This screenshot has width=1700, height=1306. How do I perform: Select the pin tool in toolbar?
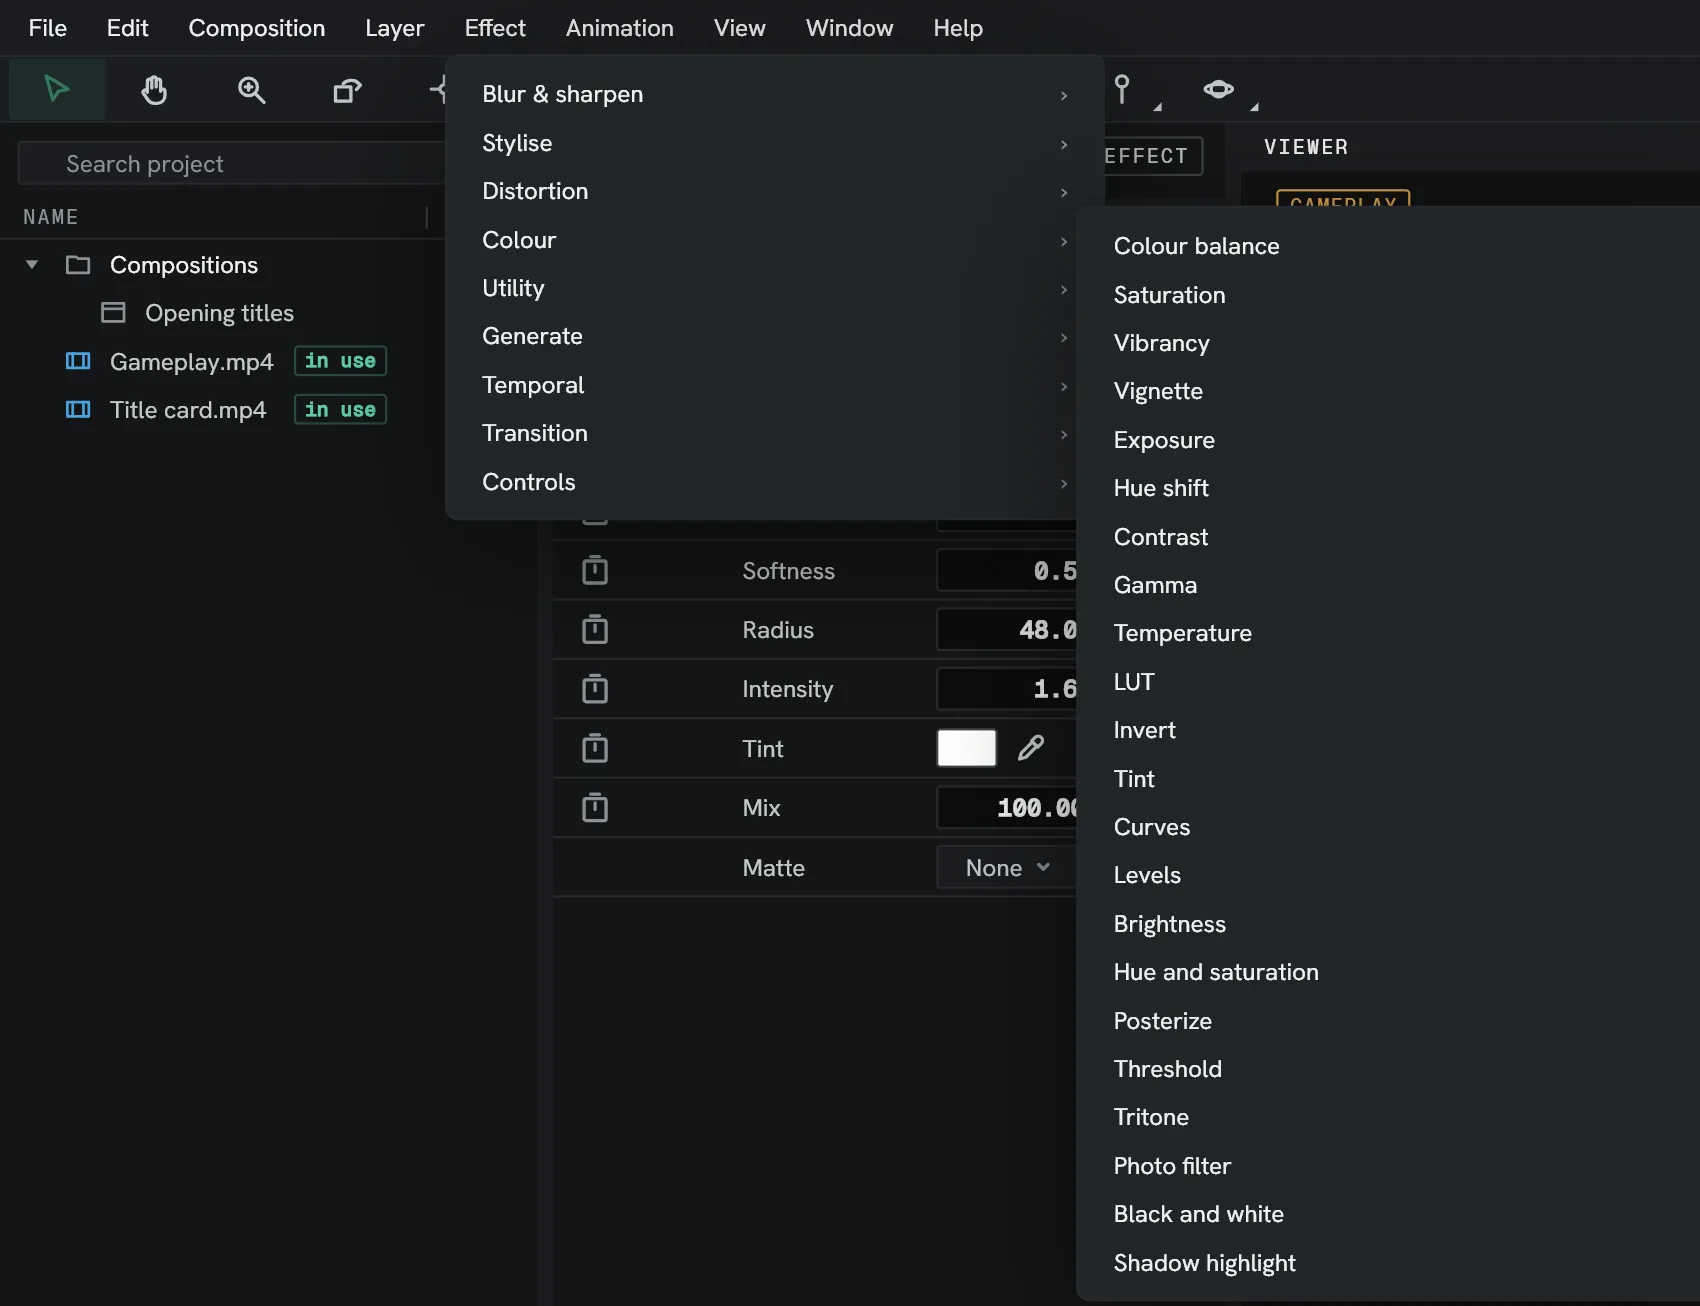[1123, 90]
